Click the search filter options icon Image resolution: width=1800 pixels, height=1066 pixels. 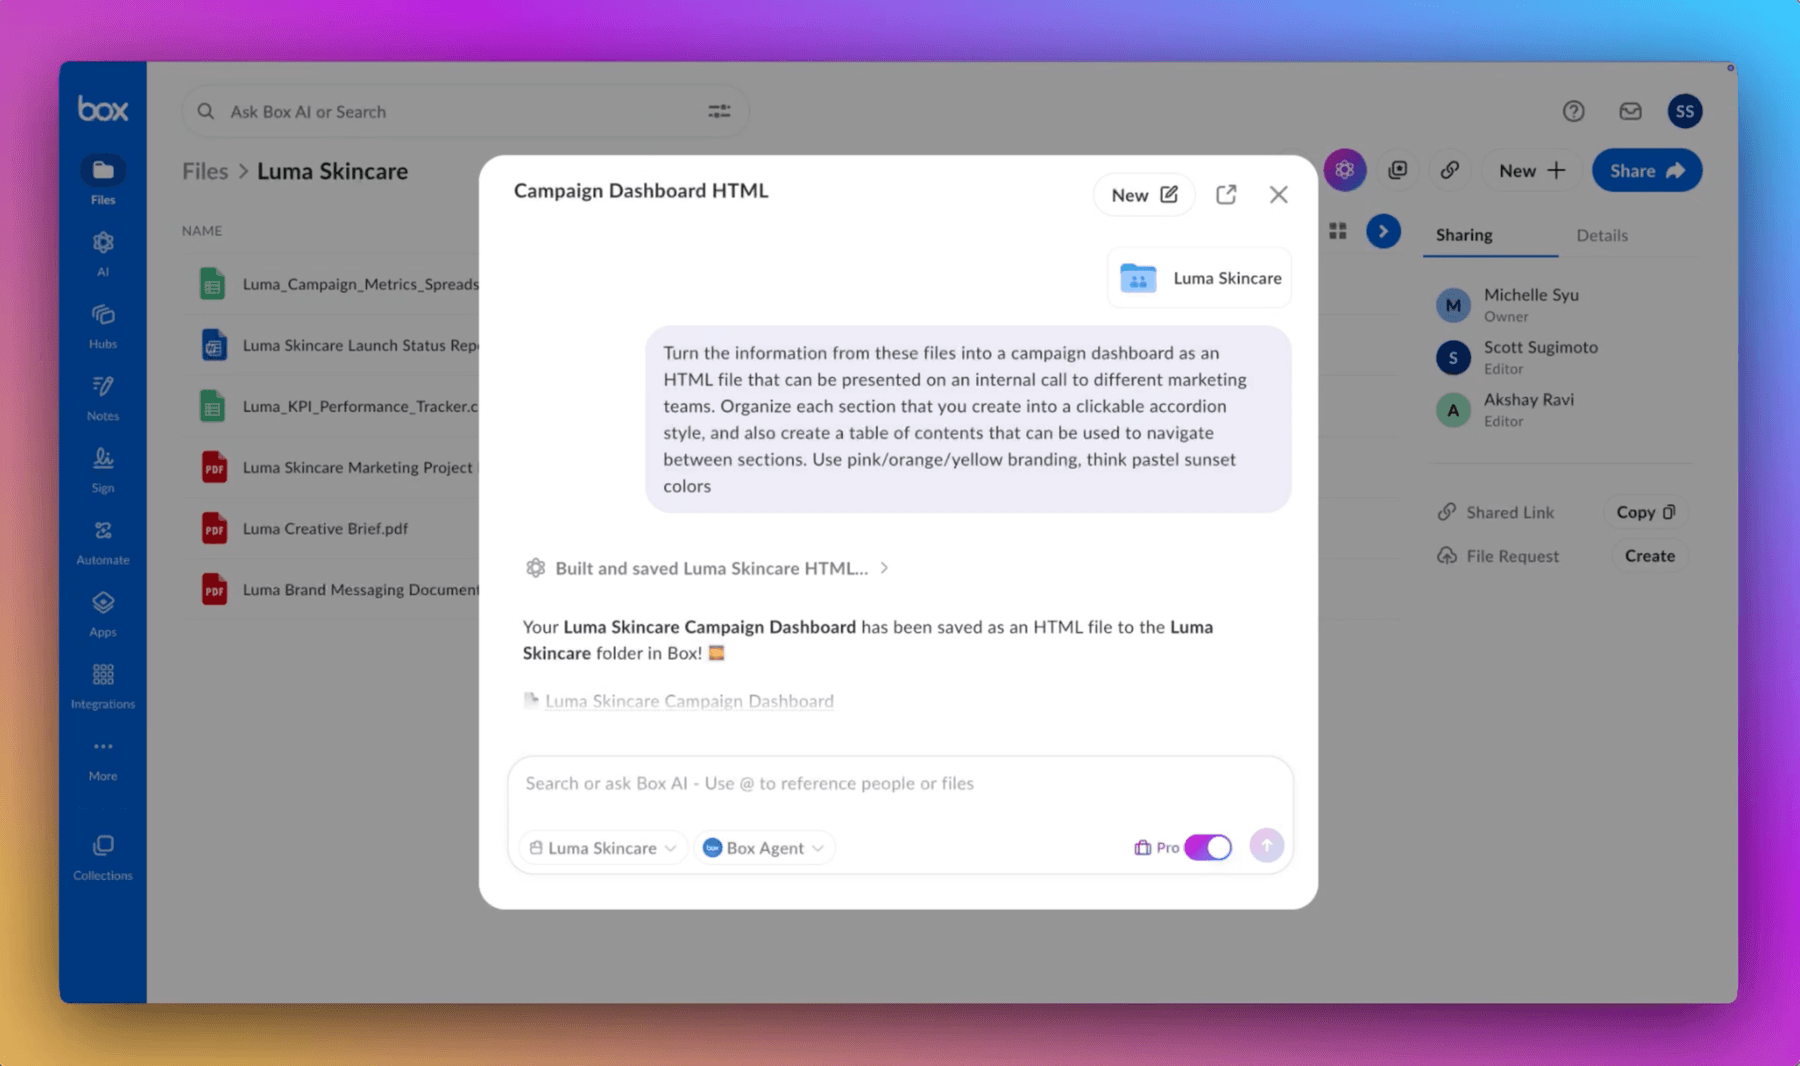tap(719, 111)
